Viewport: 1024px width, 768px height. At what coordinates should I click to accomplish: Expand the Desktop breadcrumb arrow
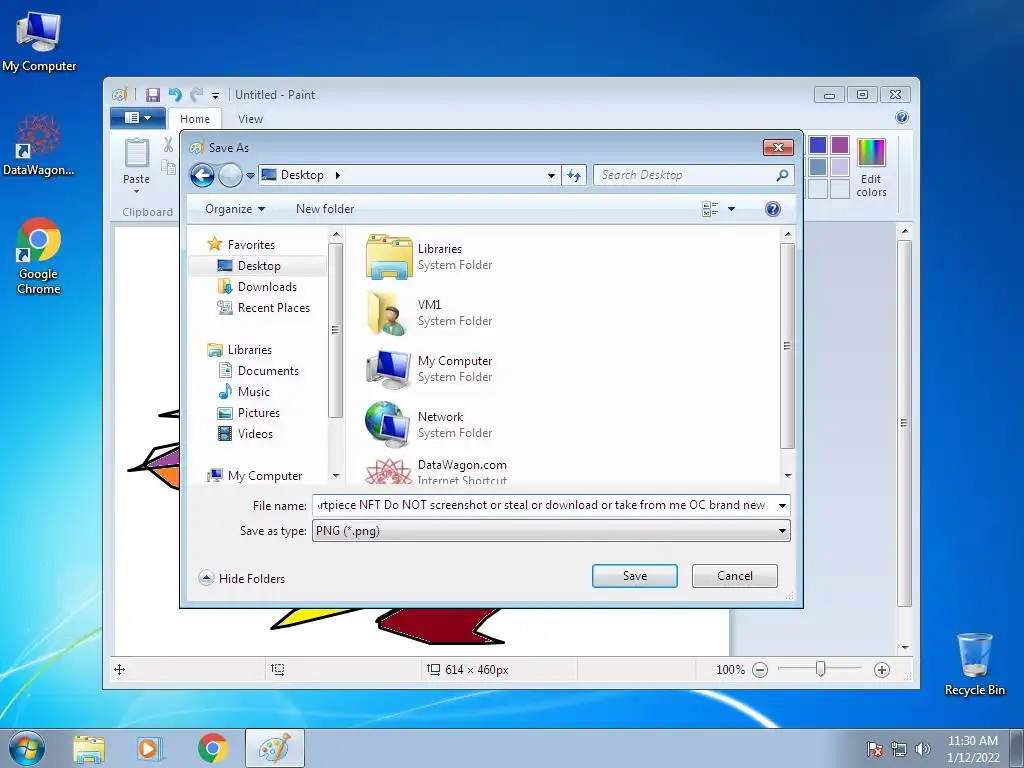click(x=338, y=175)
